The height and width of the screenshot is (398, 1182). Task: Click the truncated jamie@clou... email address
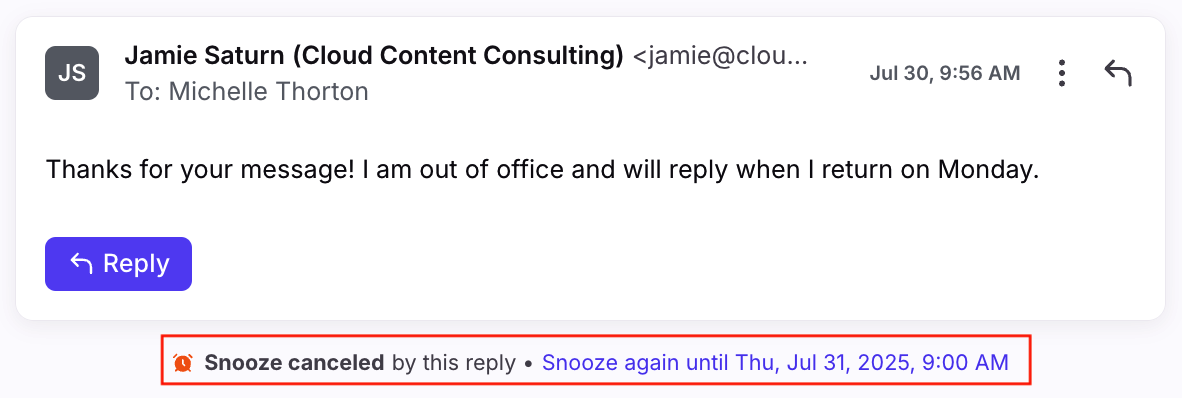(x=720, y=55)
